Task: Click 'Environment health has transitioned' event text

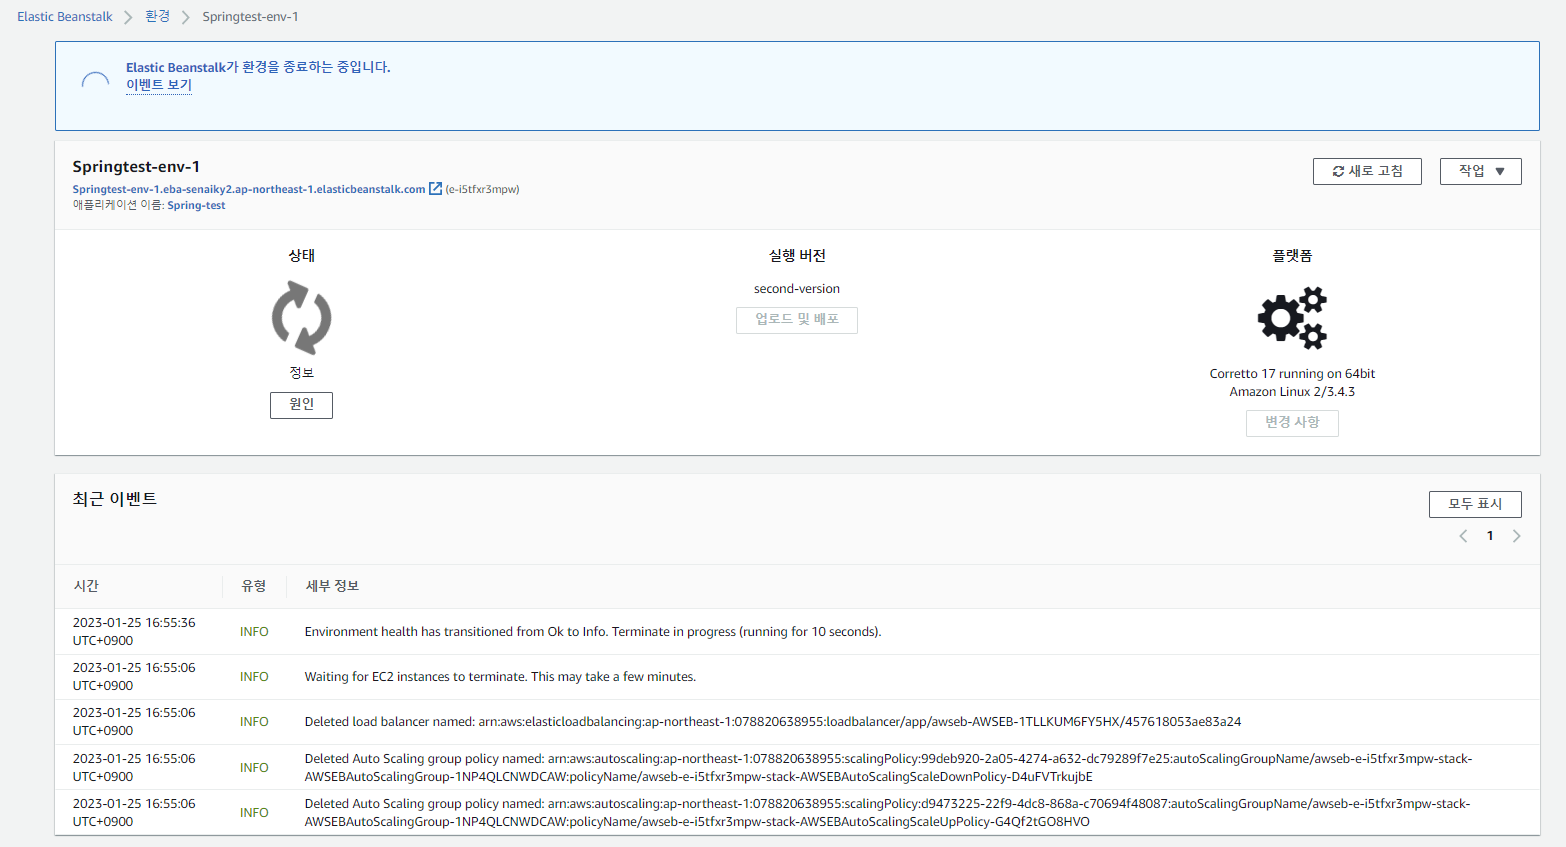Action: 593,632
